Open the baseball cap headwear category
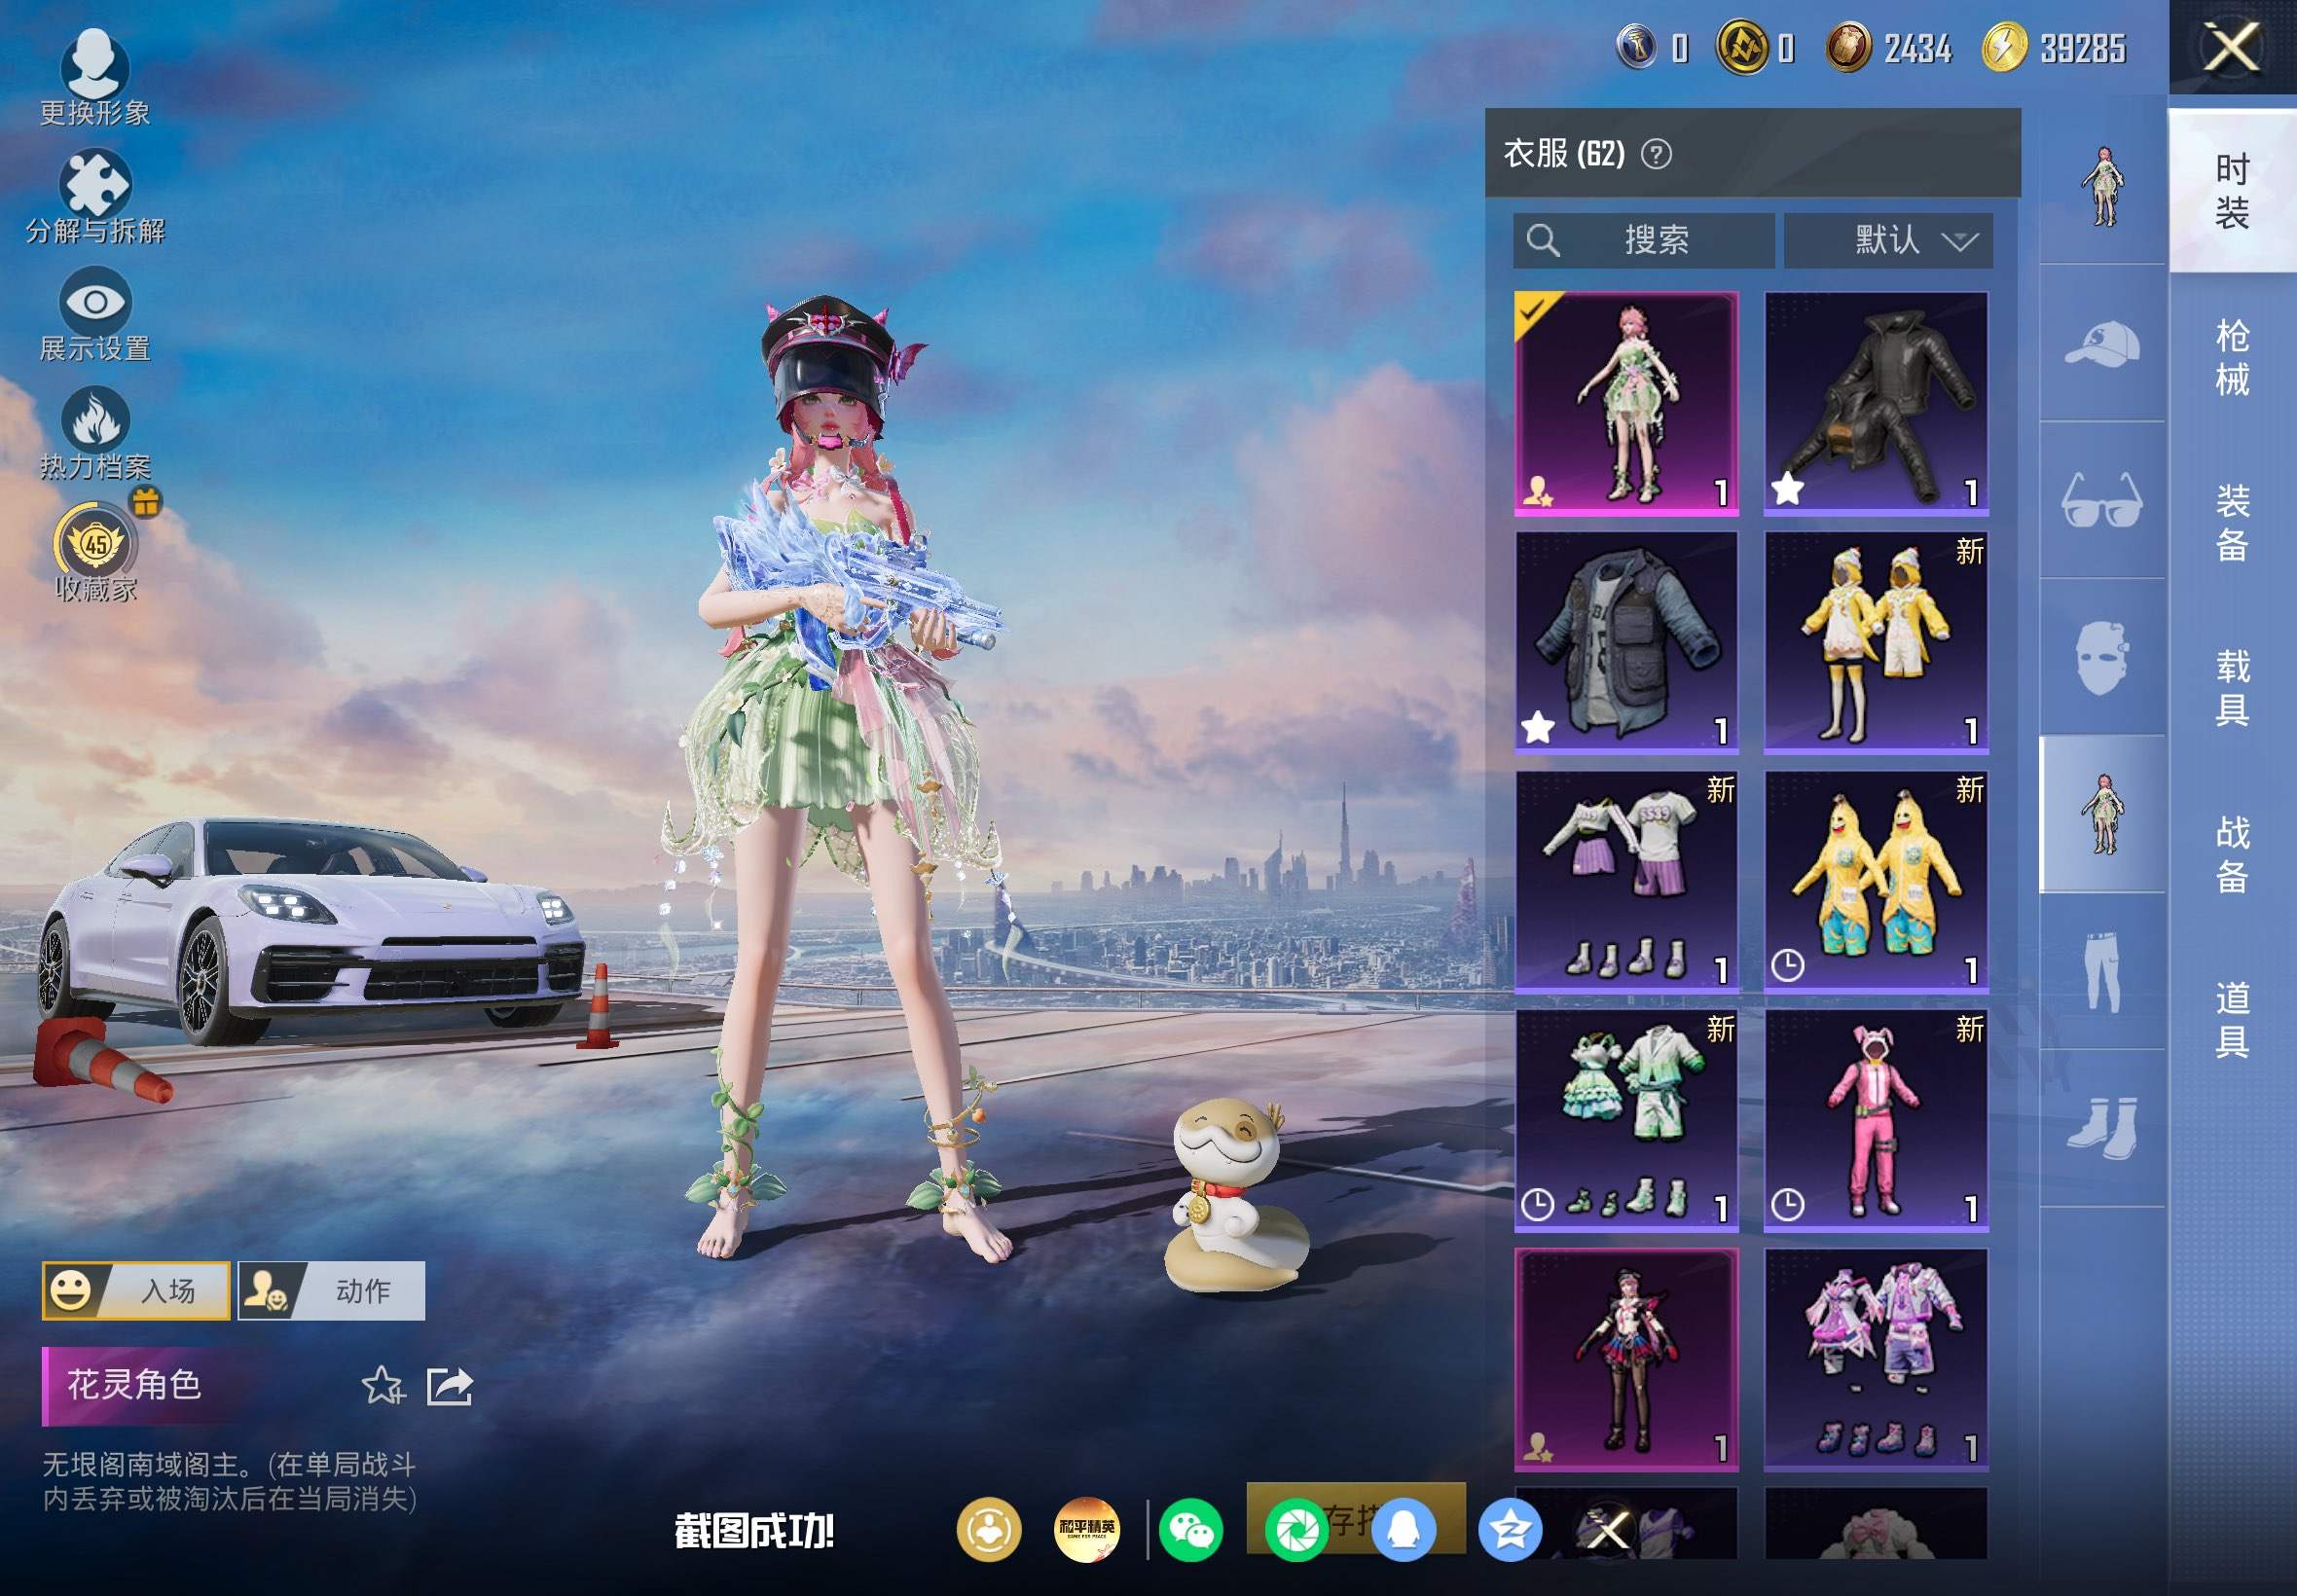The width and height of the screenshot is (2297, 1596). point(2103,343)
